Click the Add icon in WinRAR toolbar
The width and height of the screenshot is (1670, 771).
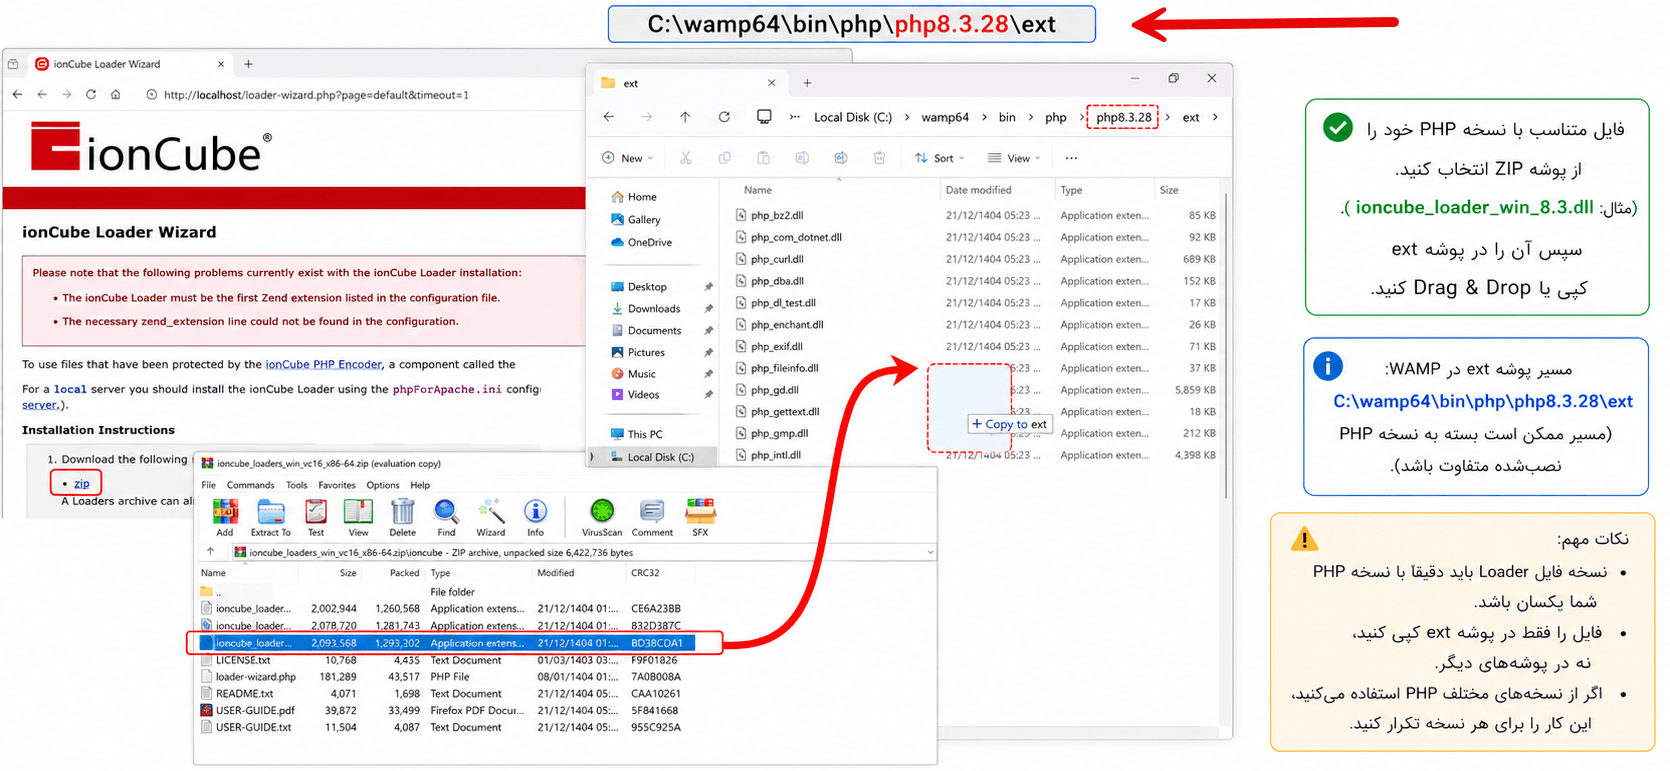pos(225,517)
